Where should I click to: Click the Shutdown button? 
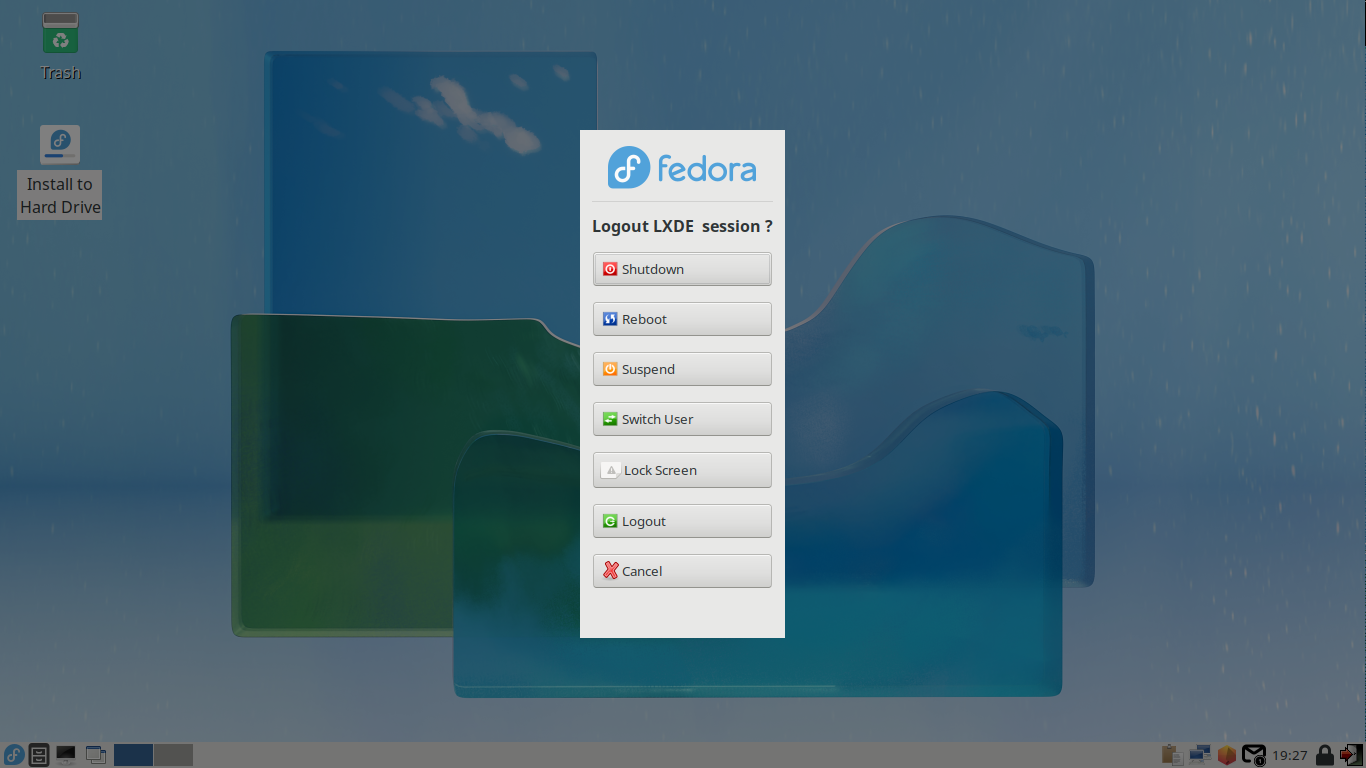coord(682,269)
